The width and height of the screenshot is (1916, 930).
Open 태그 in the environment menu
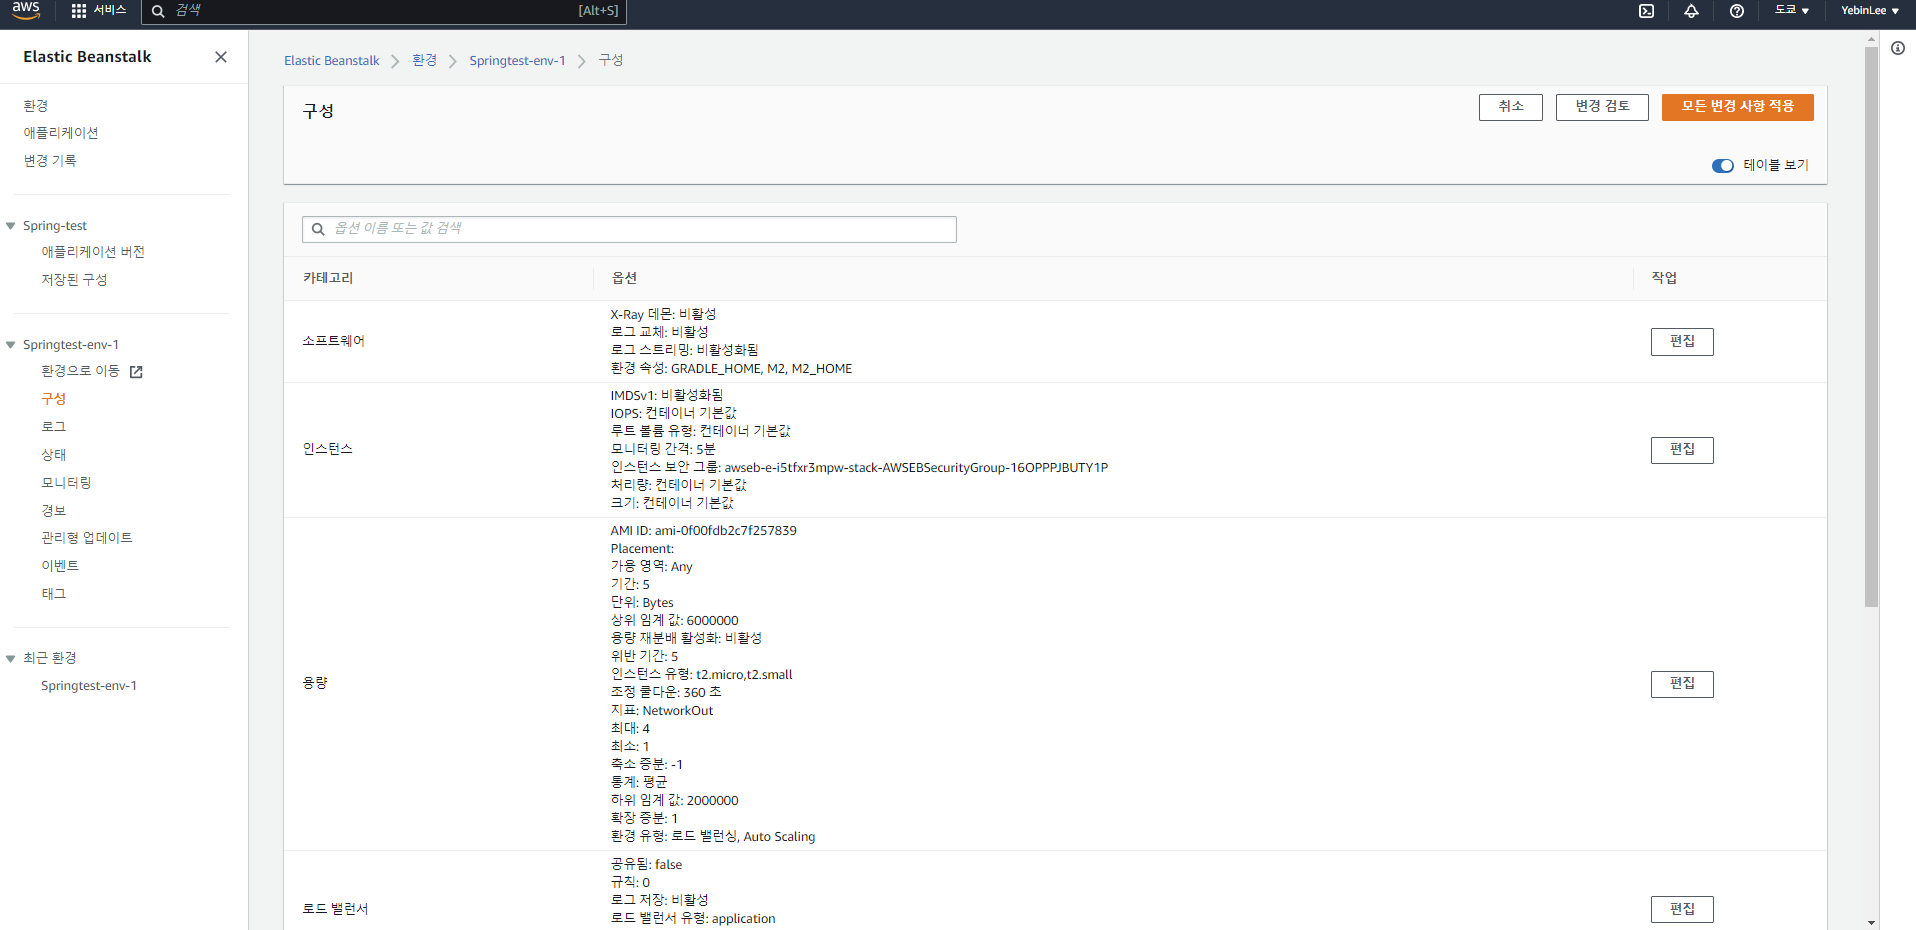[x=54, y=594]
